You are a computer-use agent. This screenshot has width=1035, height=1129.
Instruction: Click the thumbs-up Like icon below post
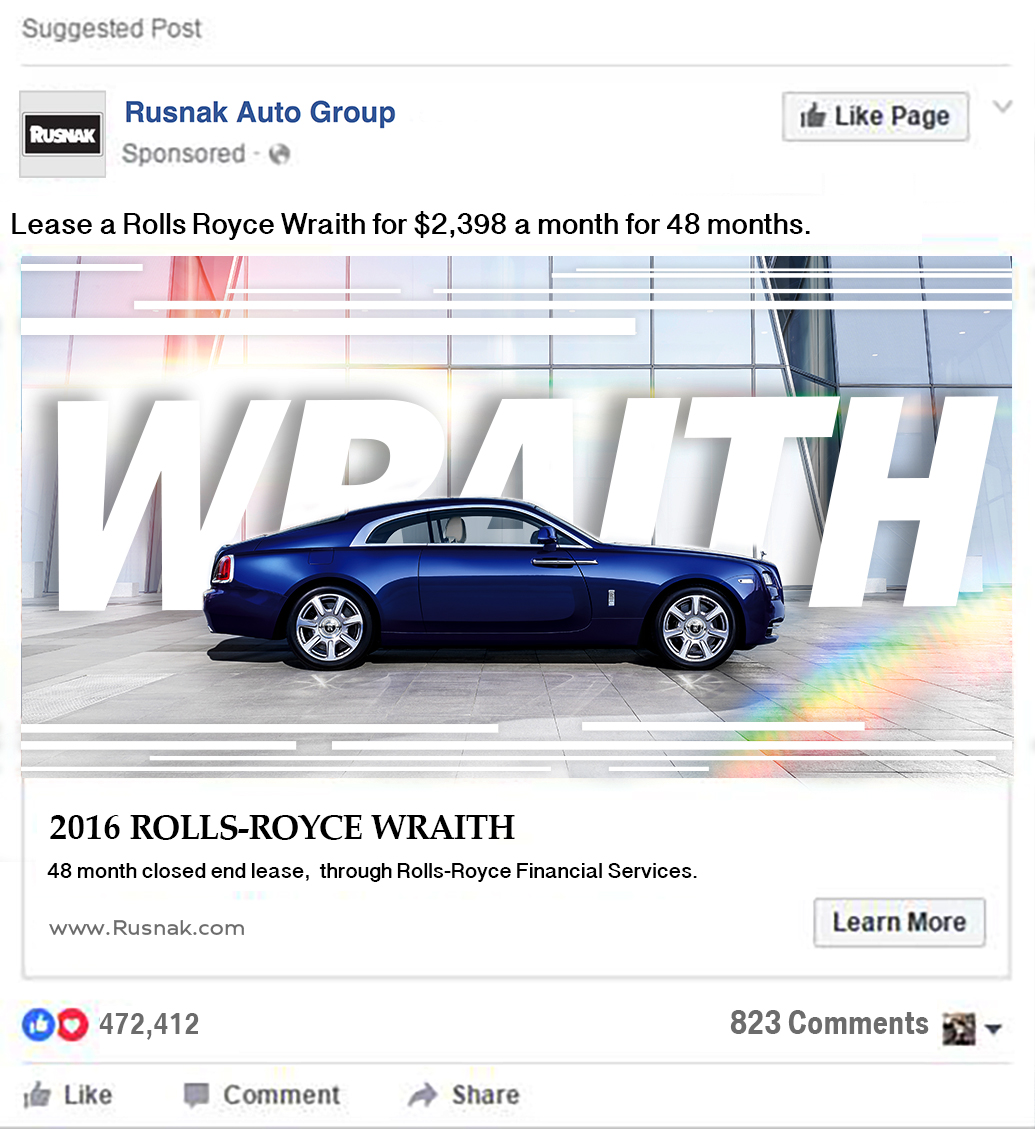(37, 1095)
